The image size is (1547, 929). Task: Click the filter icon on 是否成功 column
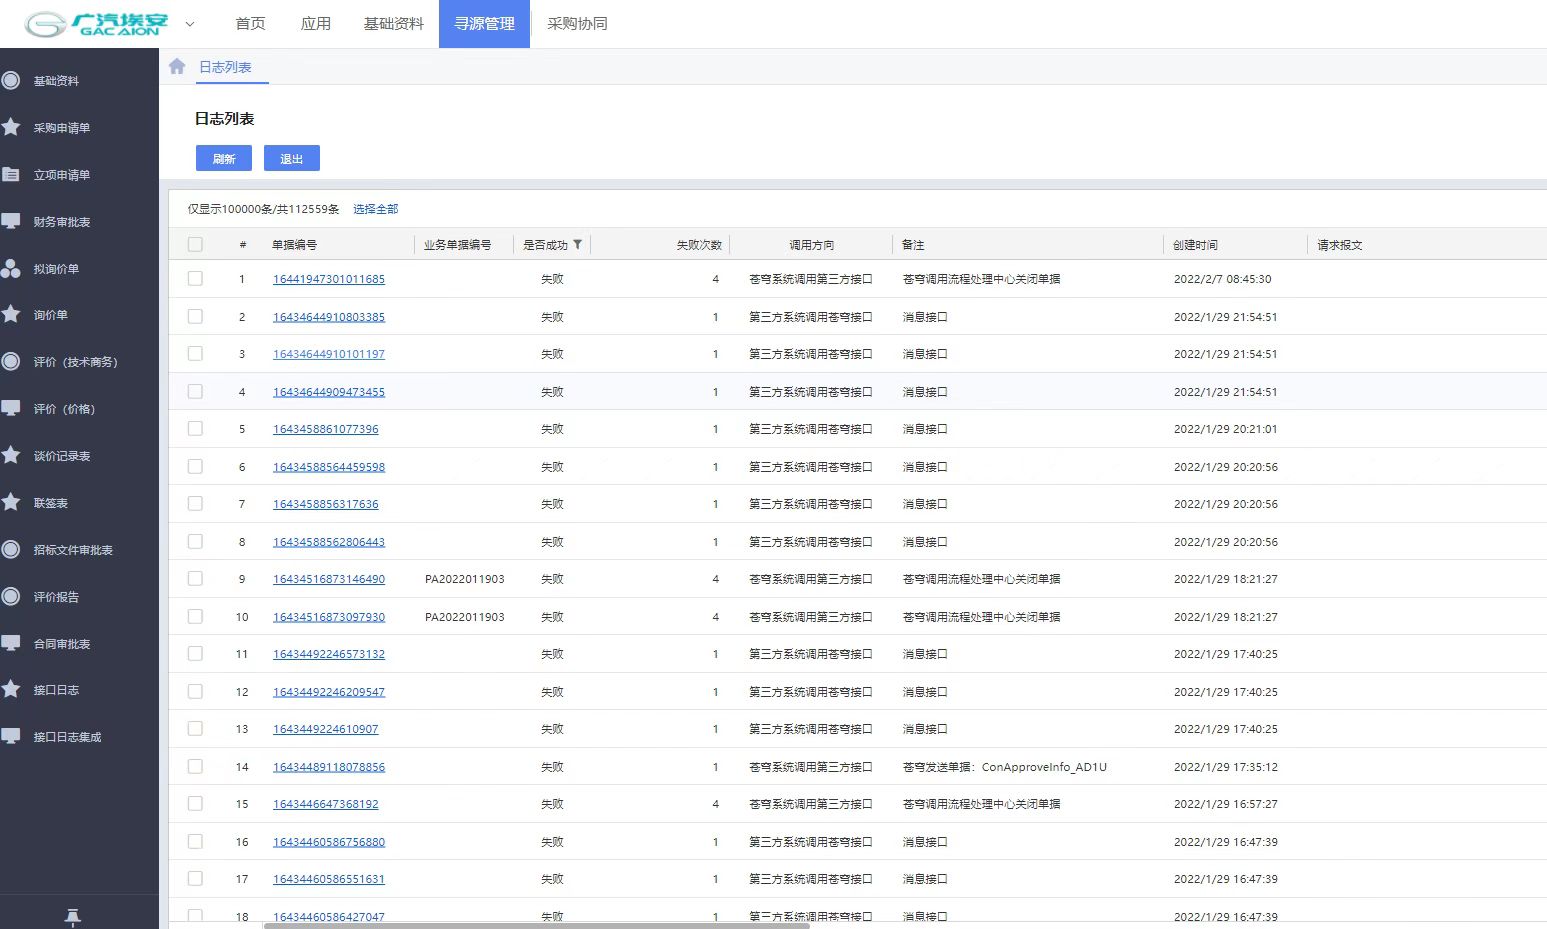pos(577,244)
